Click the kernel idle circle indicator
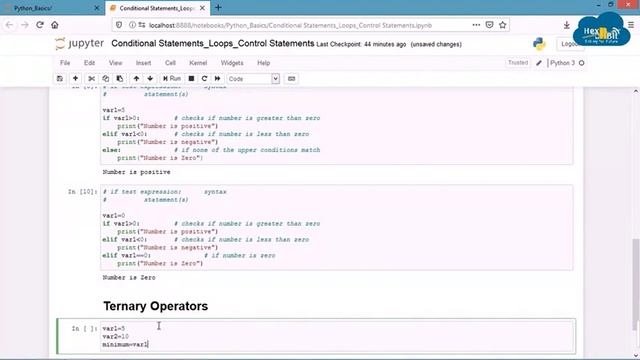640x360 pixels. click(x=582, y=63)
